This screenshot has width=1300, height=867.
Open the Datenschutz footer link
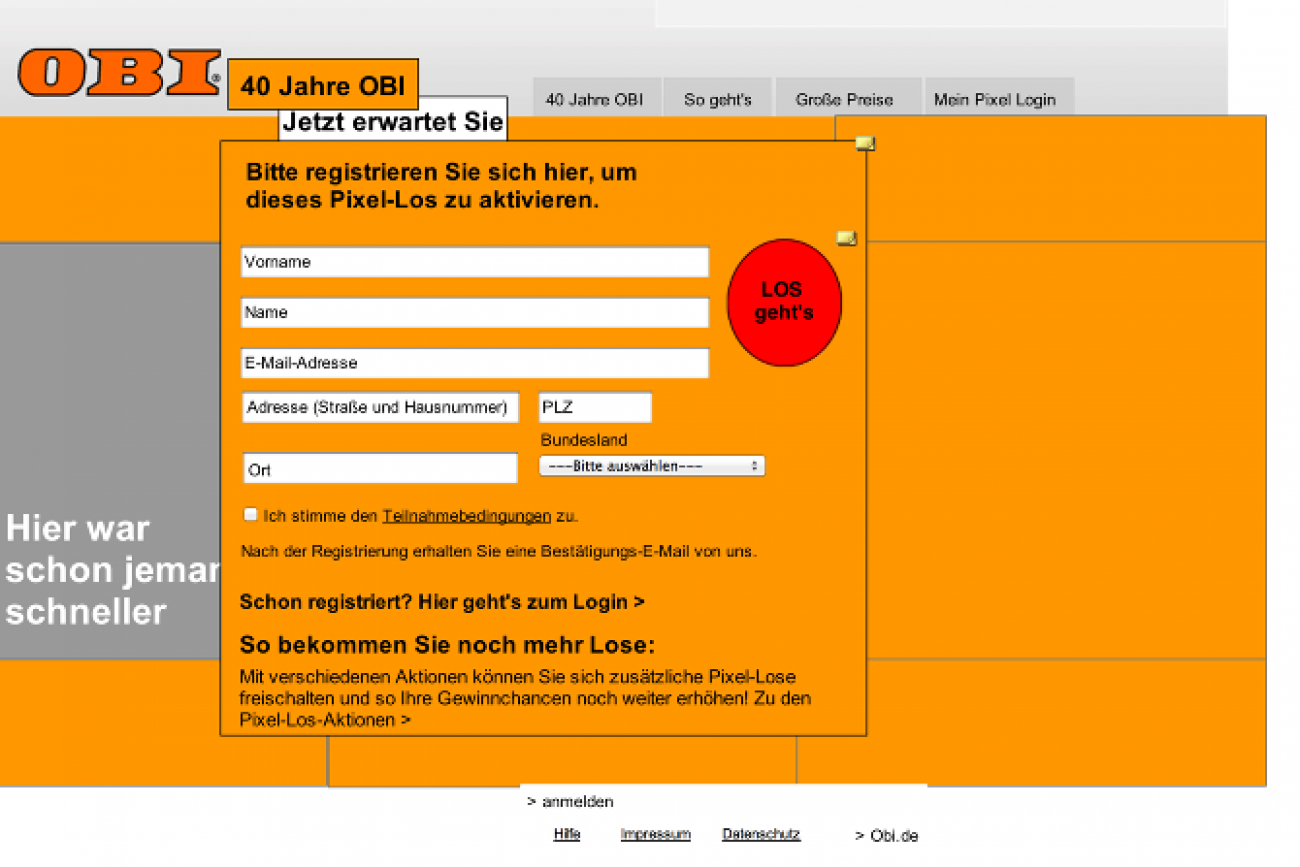(x=760, y=834)
